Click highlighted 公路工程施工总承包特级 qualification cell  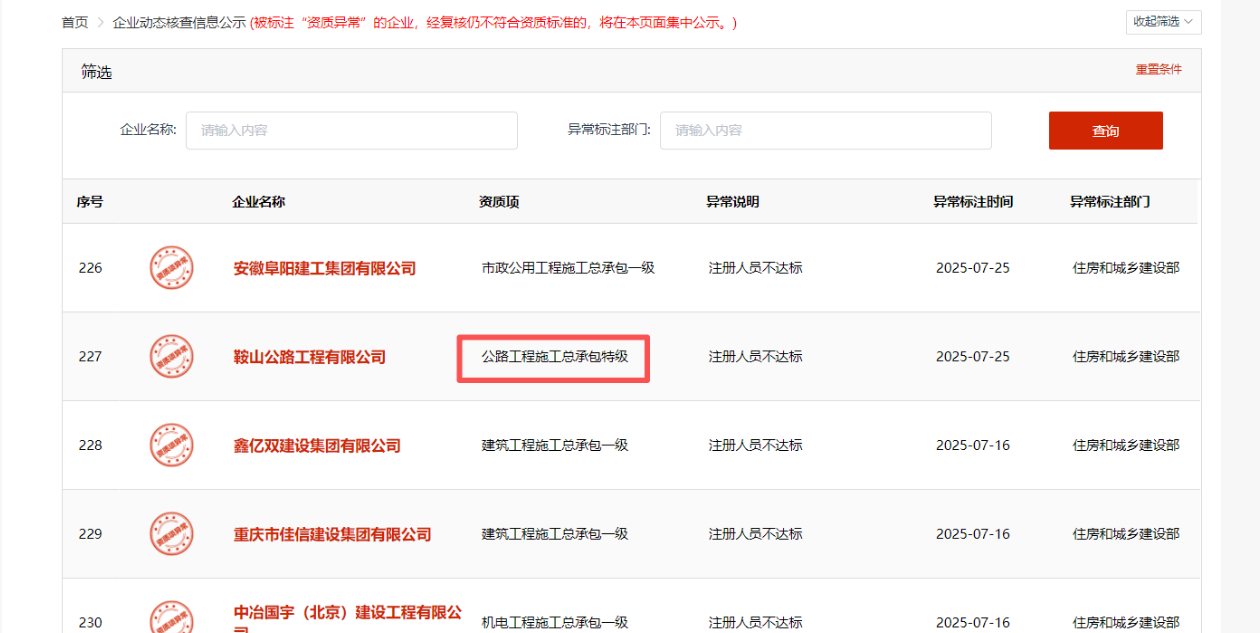click(x=554, y=357)
